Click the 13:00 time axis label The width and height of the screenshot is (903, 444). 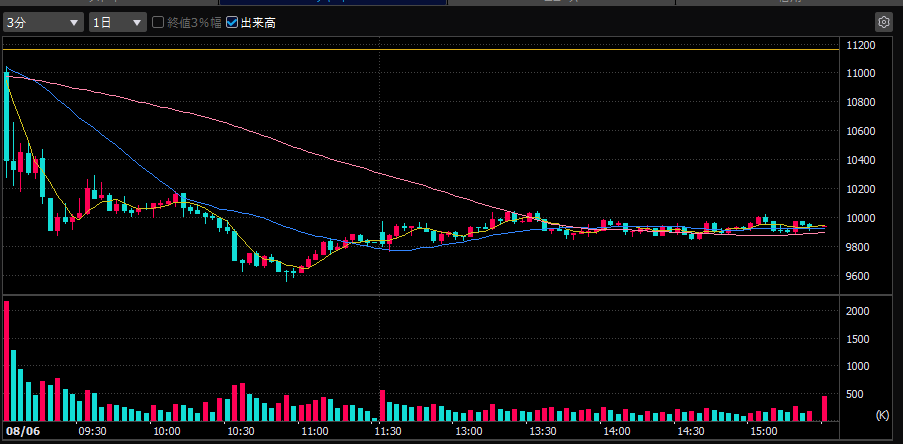tap(468, 431)
